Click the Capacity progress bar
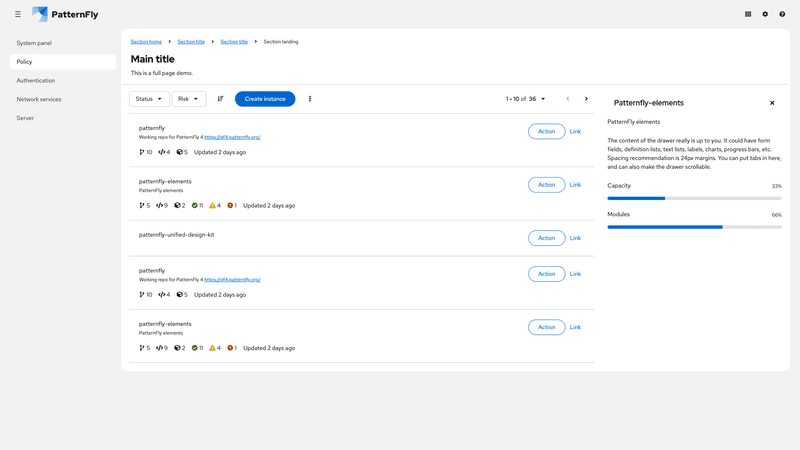The width and height of the screenshot is (800, 450). click(x=694, y=198)
